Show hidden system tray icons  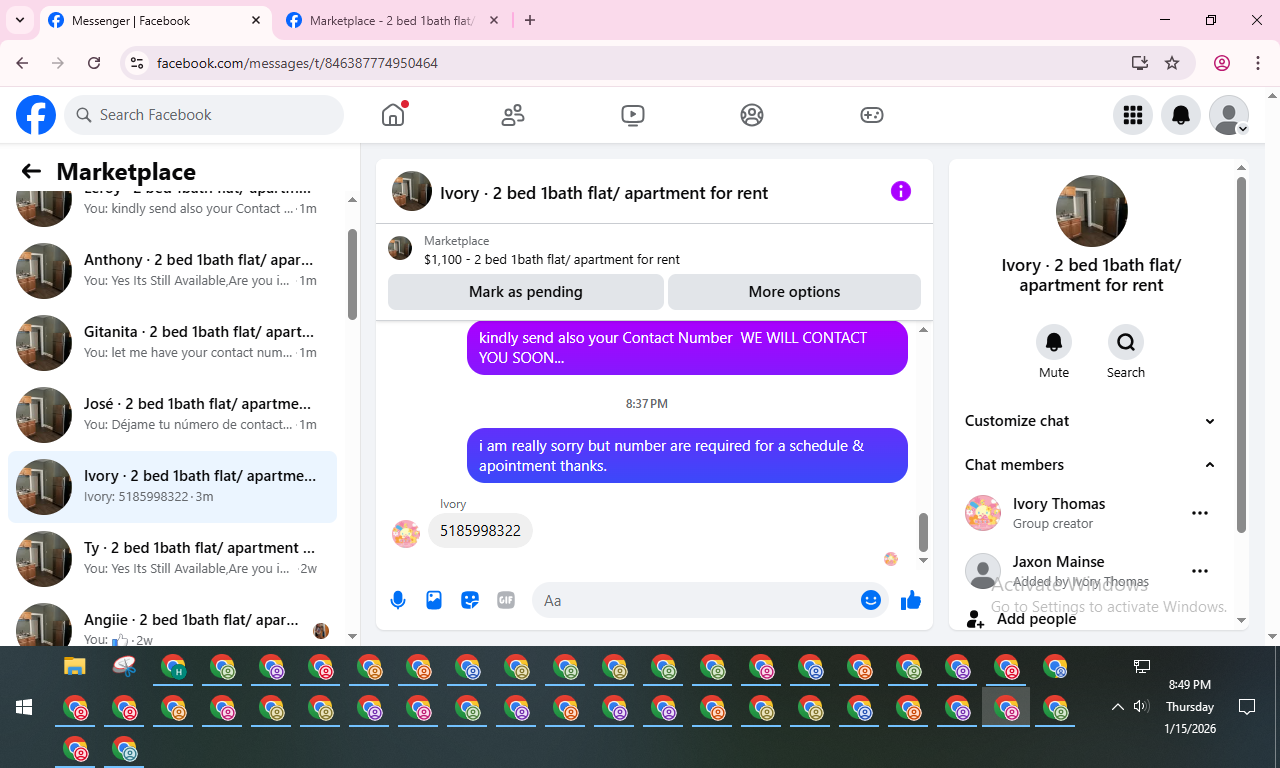pyautogui.click(x=1117, y=707)
